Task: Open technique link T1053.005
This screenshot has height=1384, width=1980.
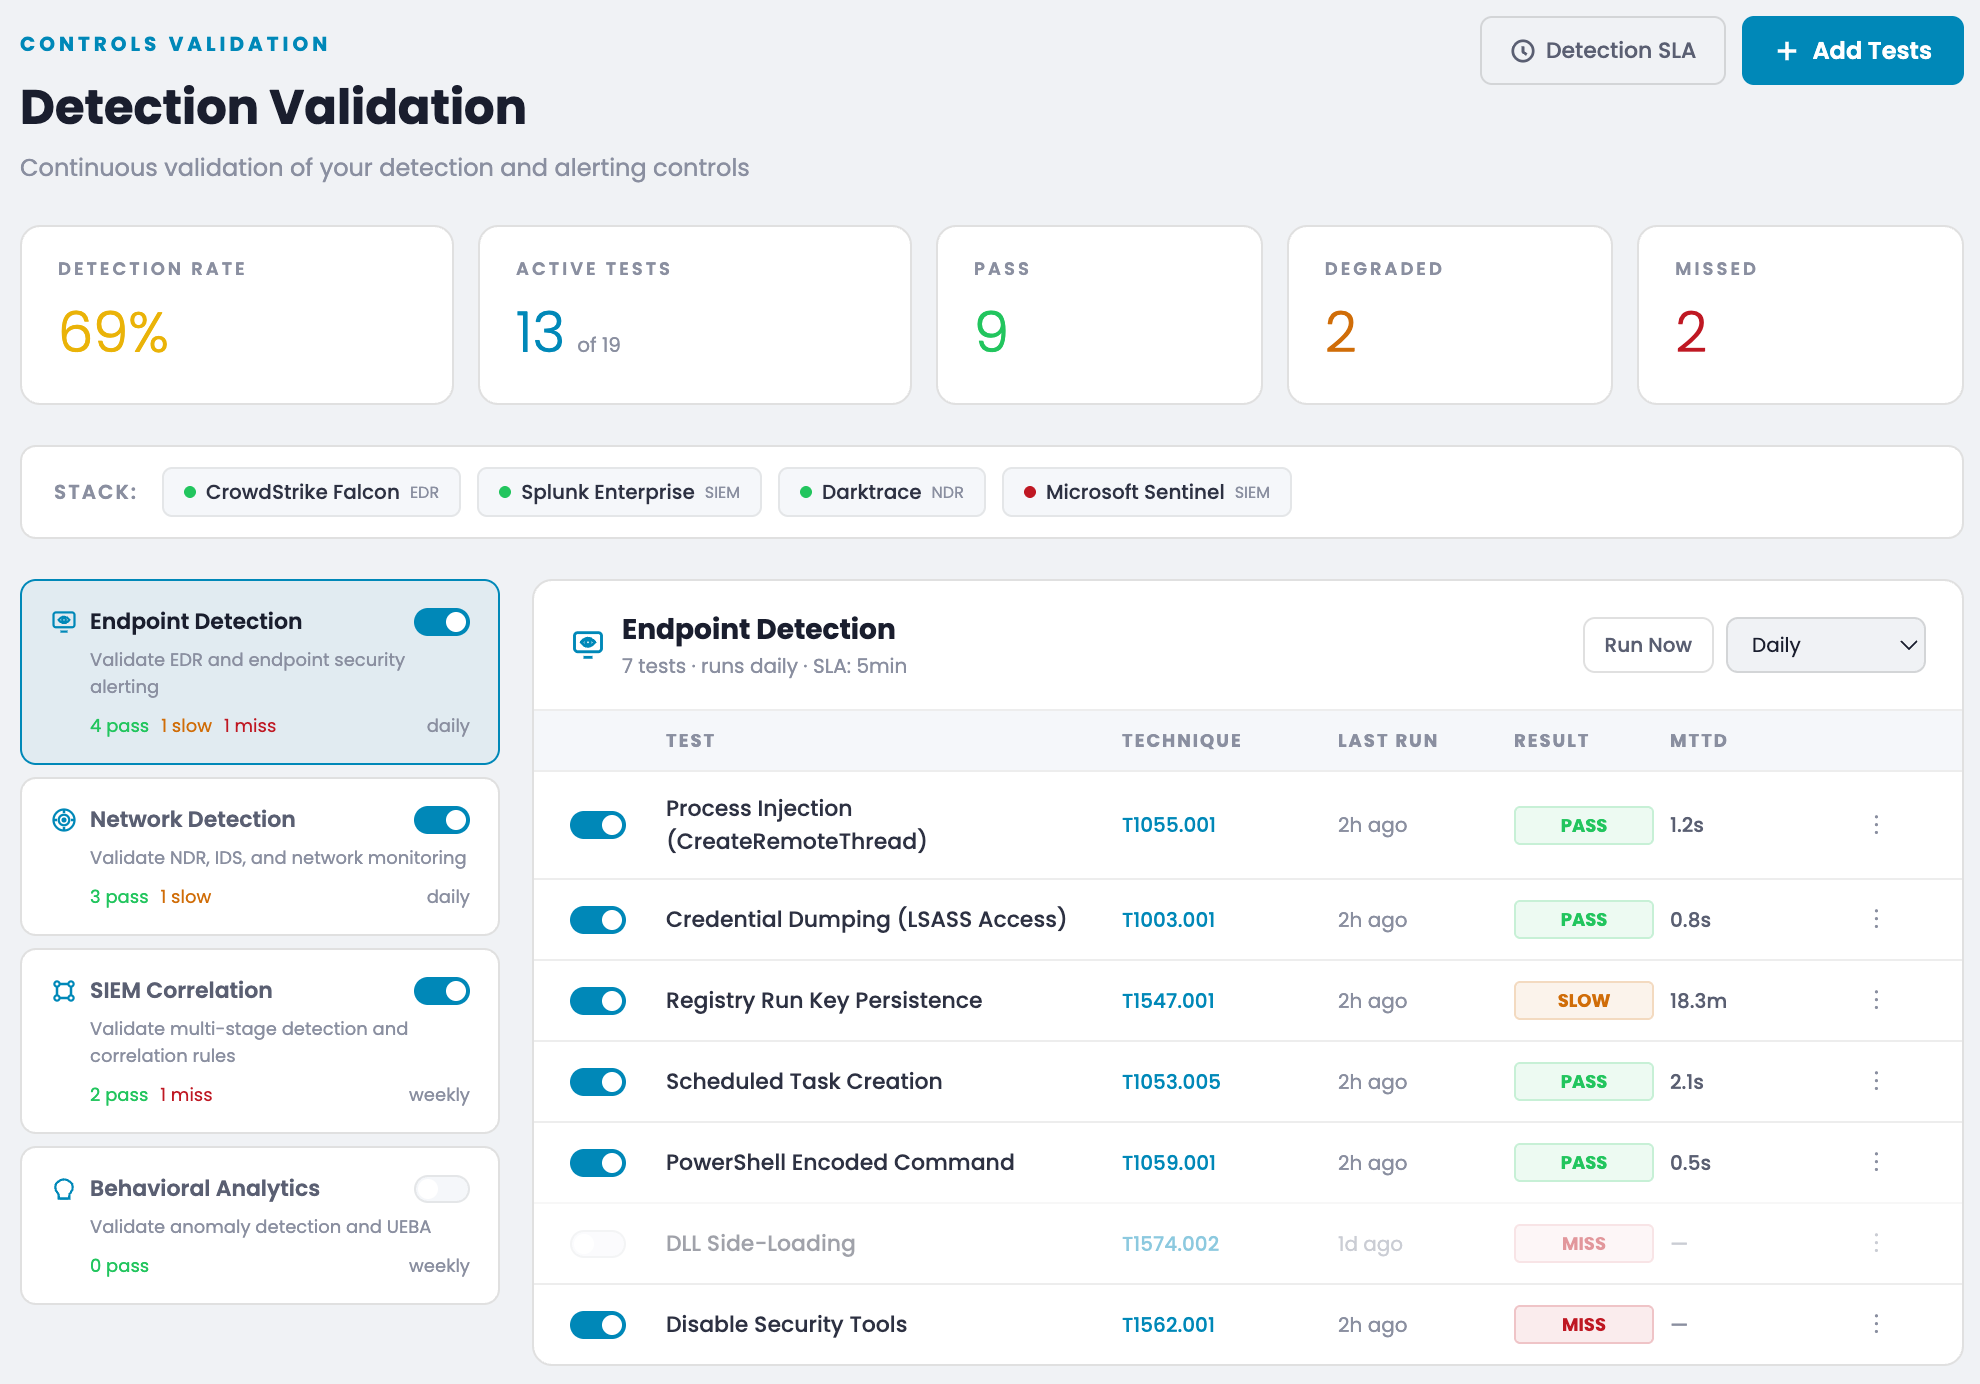Action: [x=1171, y=1082]
